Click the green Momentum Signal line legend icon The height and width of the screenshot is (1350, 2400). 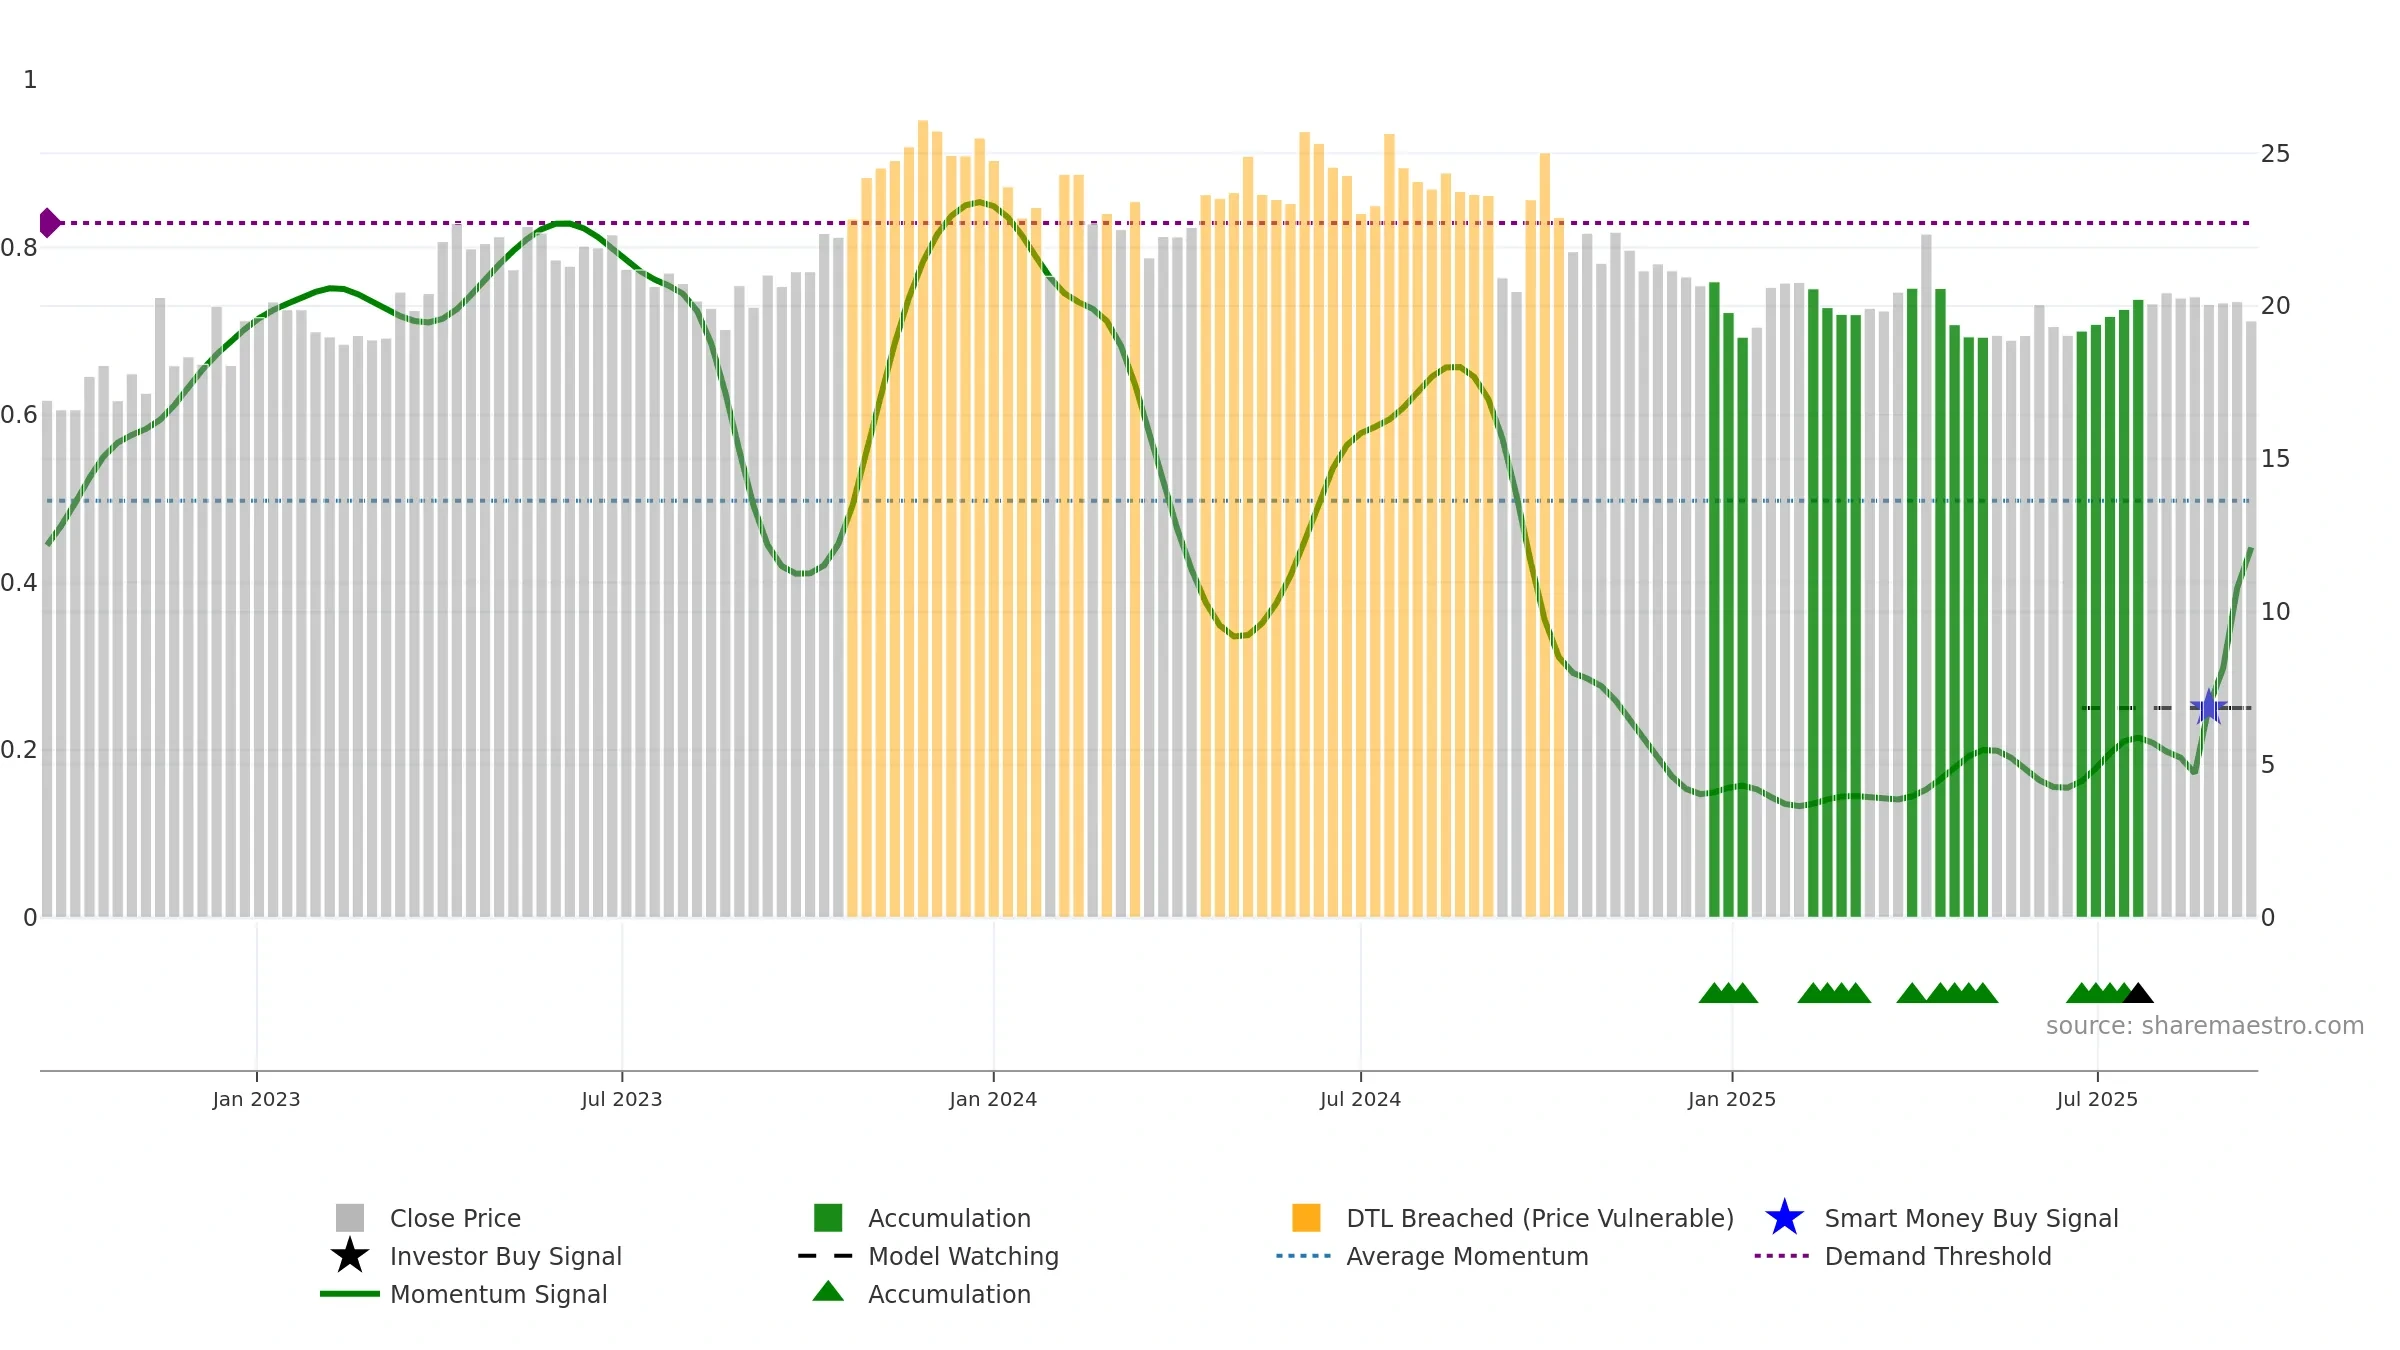pyautogui.click(x=350, y=1294)
